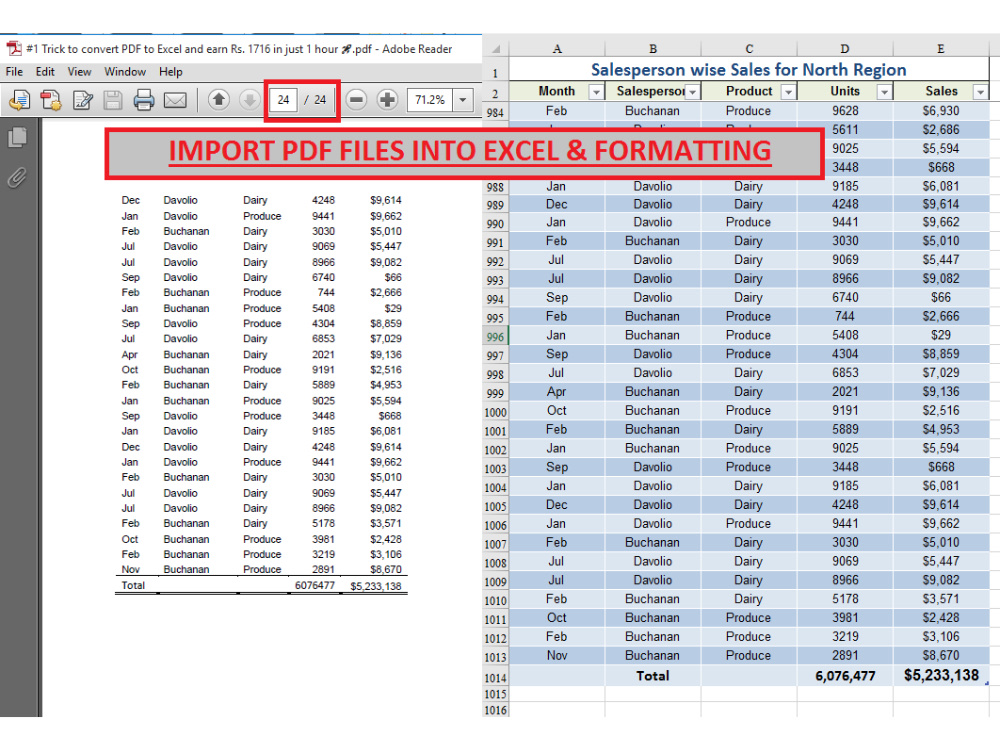Viewport: 1000px width, 750px height.
Task: Open the Window menu
Action: [125, 71]
